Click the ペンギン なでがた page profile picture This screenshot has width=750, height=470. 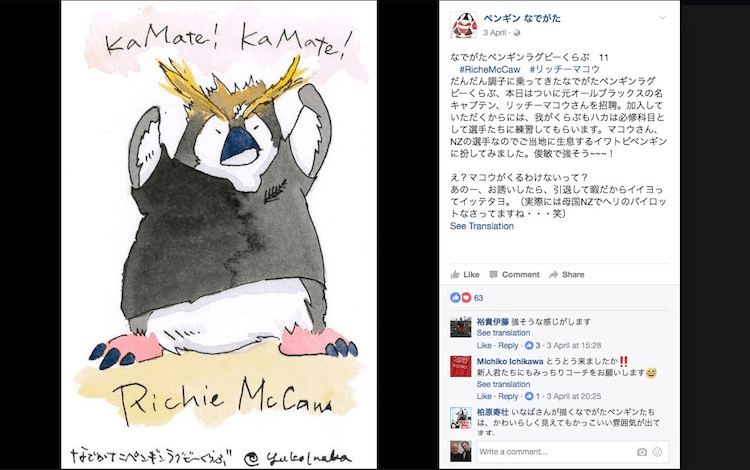tap(463, 25)
